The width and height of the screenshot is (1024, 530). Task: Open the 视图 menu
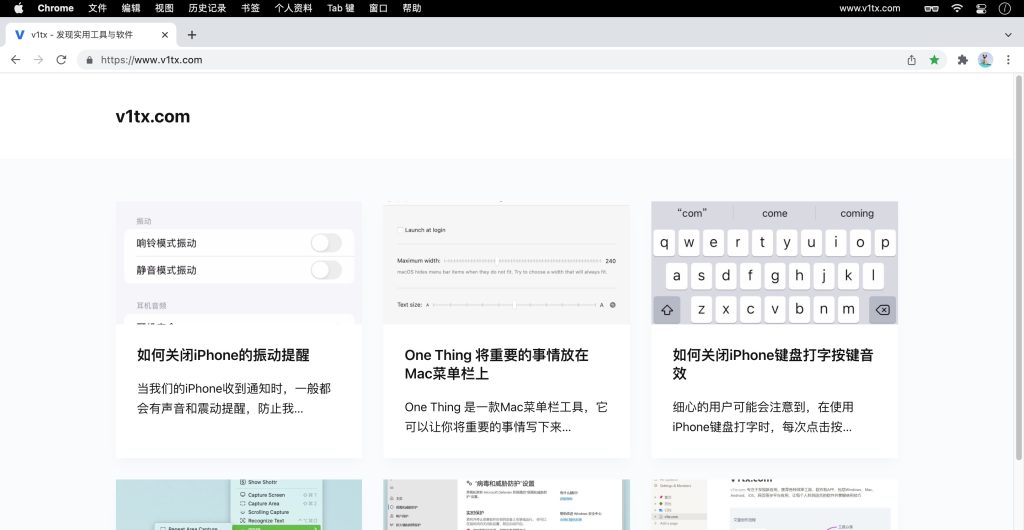165,8
